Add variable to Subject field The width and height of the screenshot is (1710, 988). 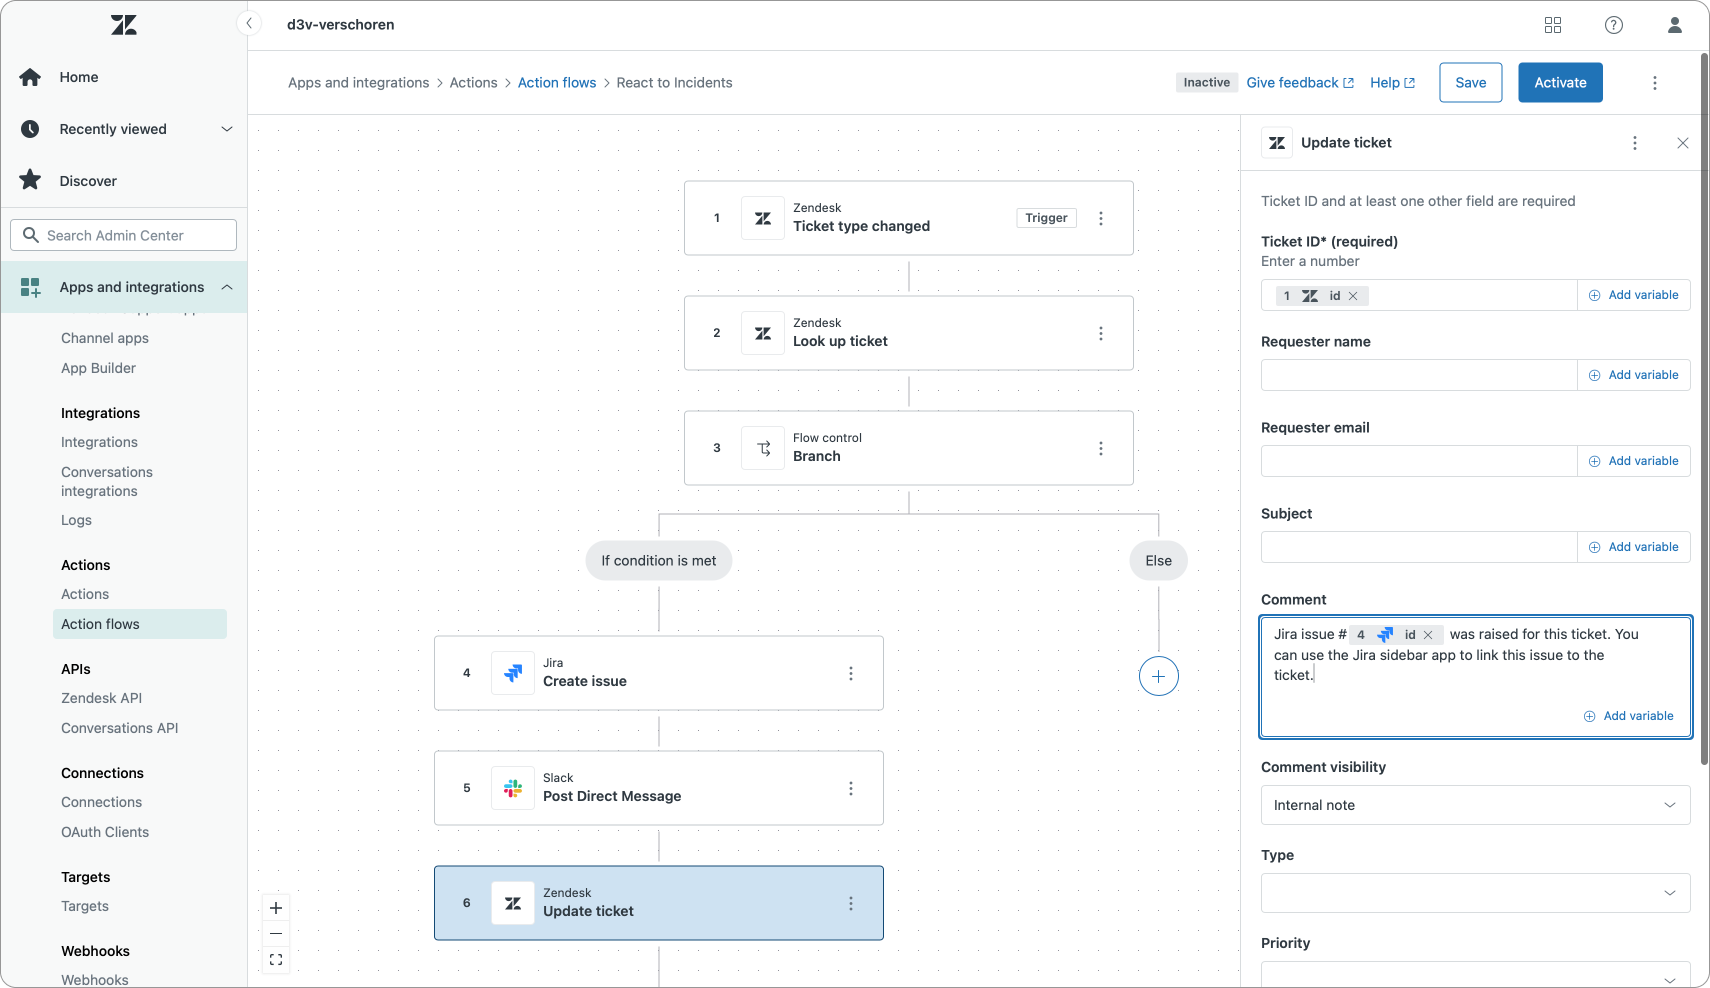[1634, 547]
